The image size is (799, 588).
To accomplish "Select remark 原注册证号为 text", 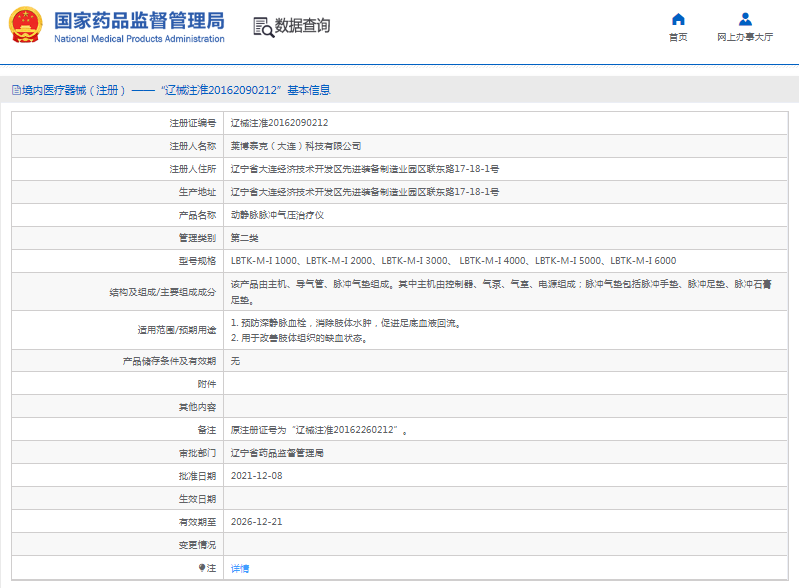I will point(319,430).
